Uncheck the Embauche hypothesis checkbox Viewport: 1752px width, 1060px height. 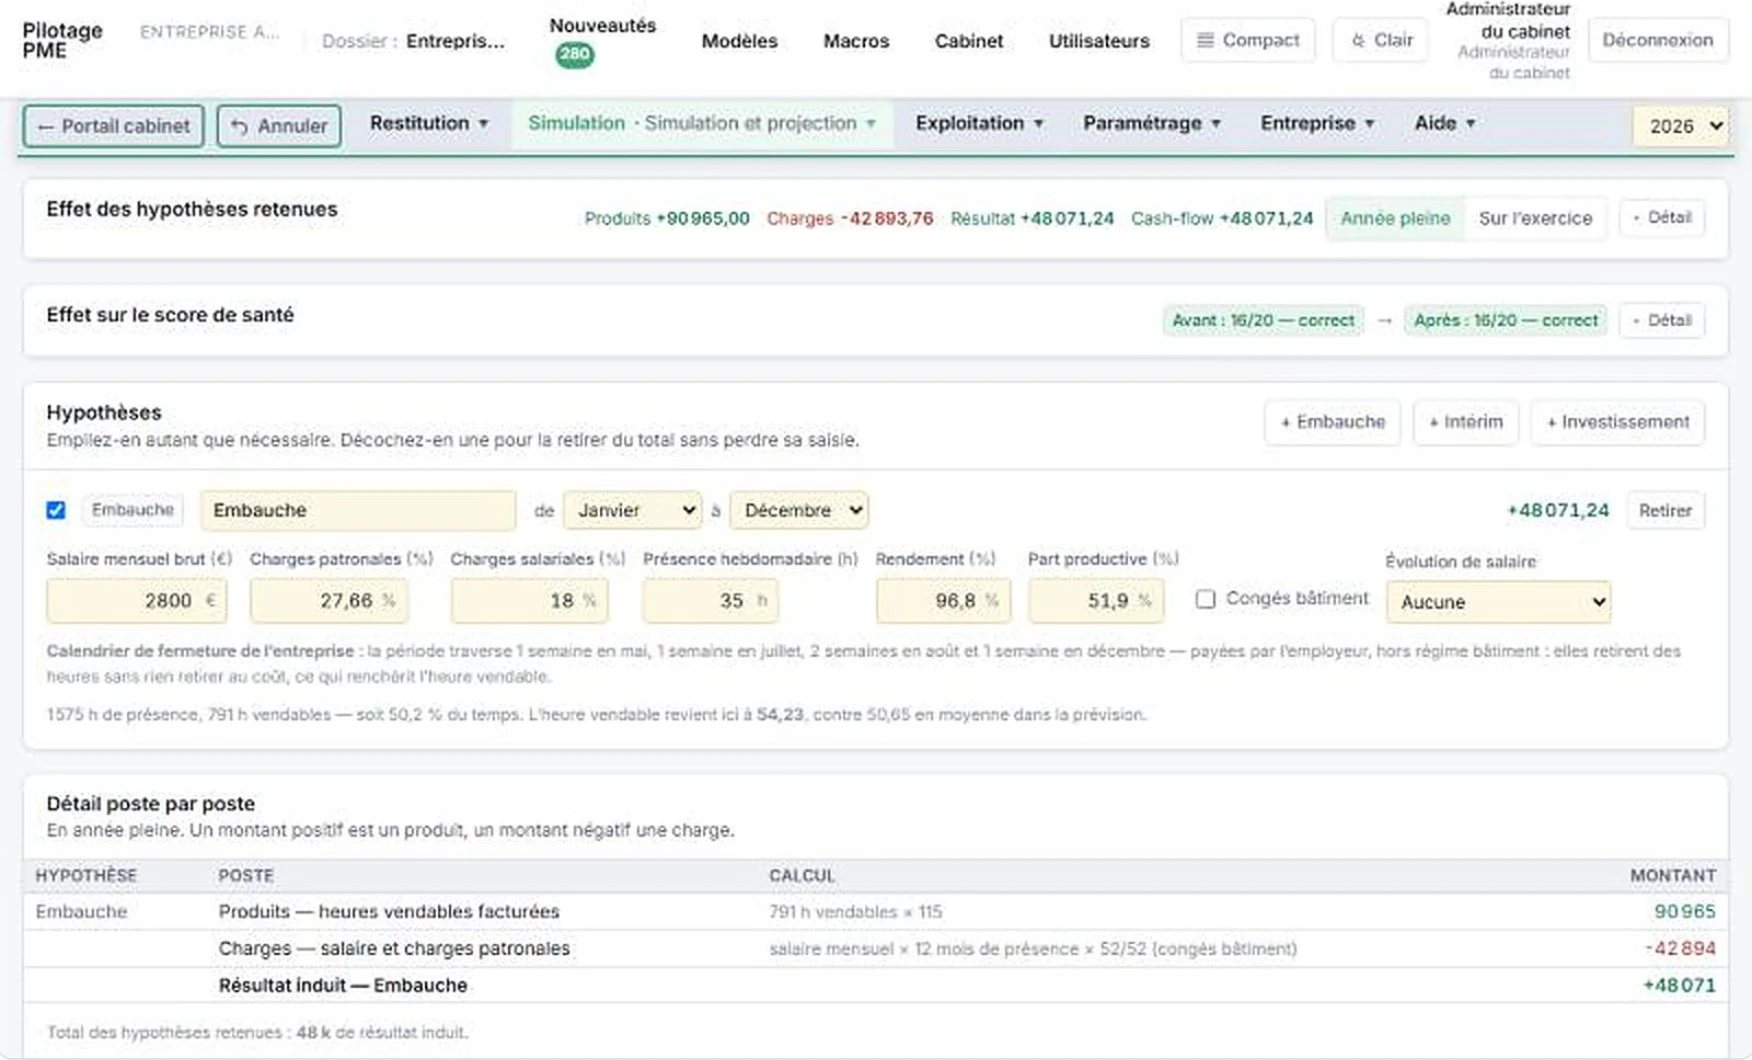click(x=56, y=510)
